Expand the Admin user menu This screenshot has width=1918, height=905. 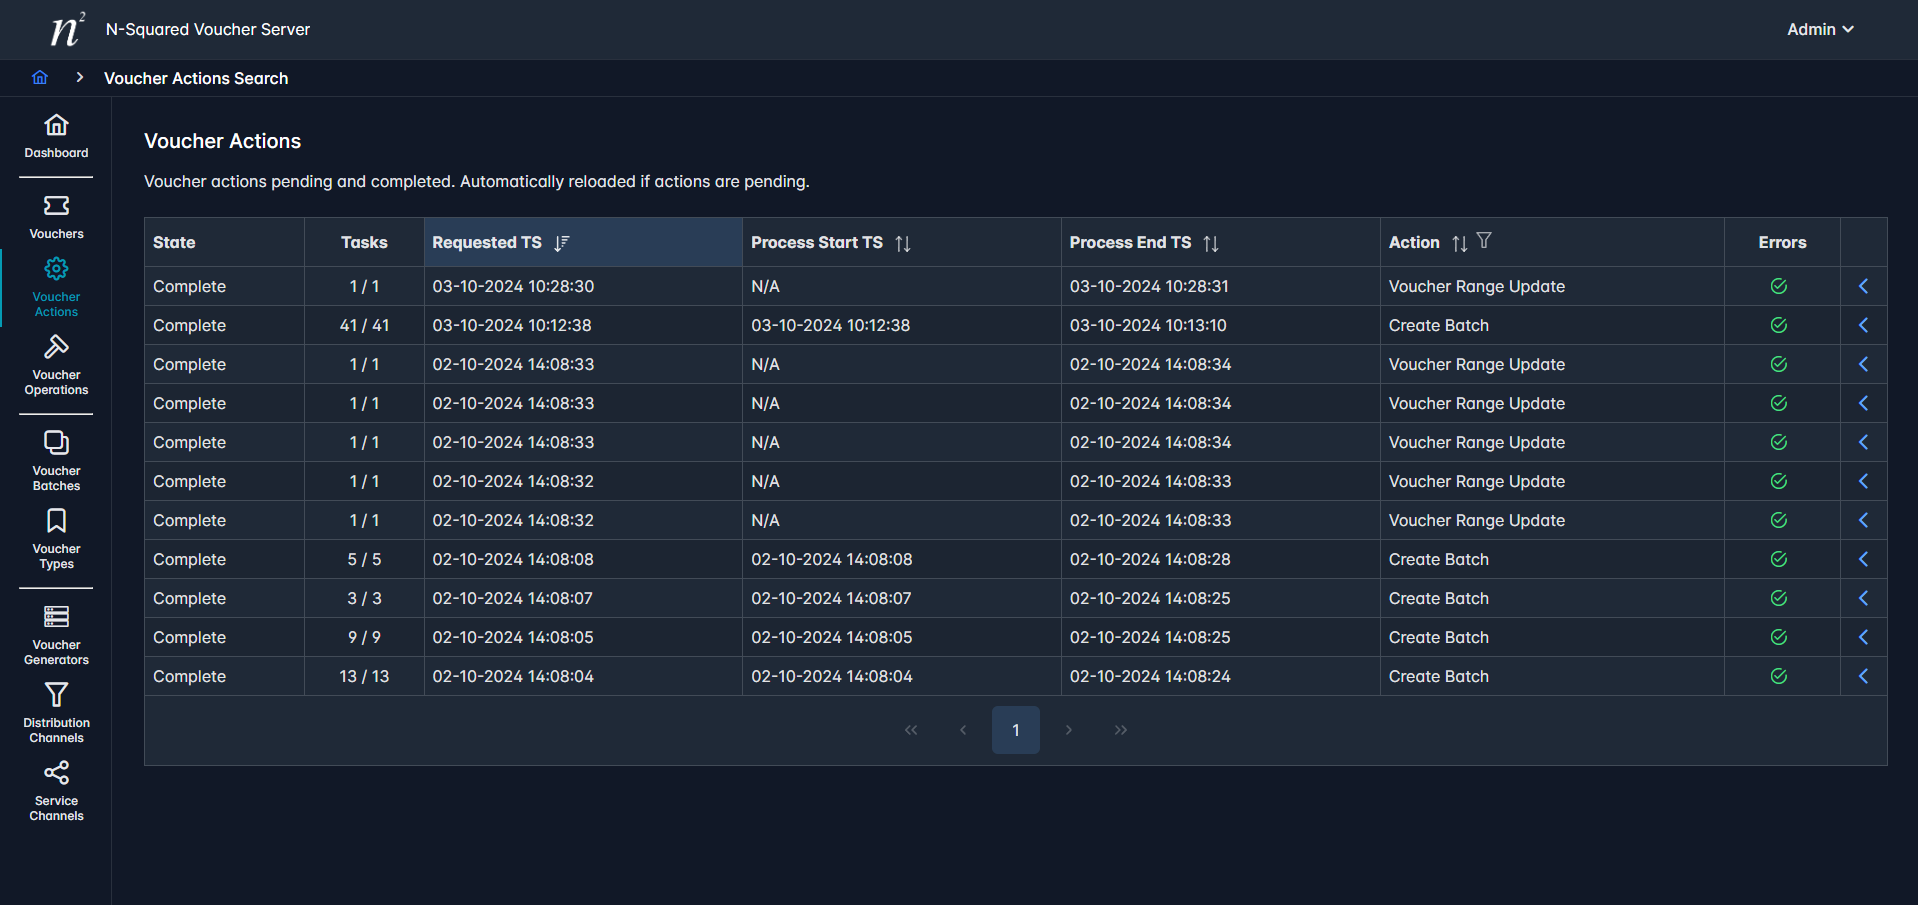pyautogui.click(x=1820, y=29)
